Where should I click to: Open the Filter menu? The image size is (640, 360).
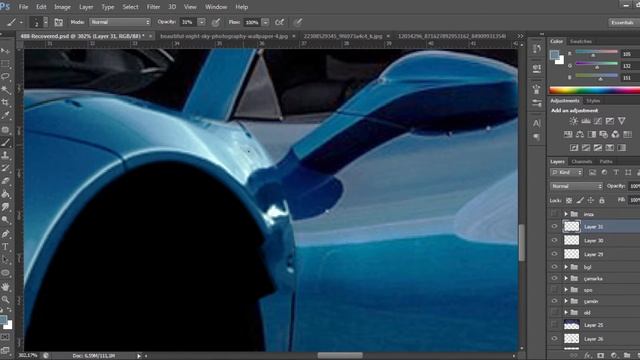click(x=153, y=7)
